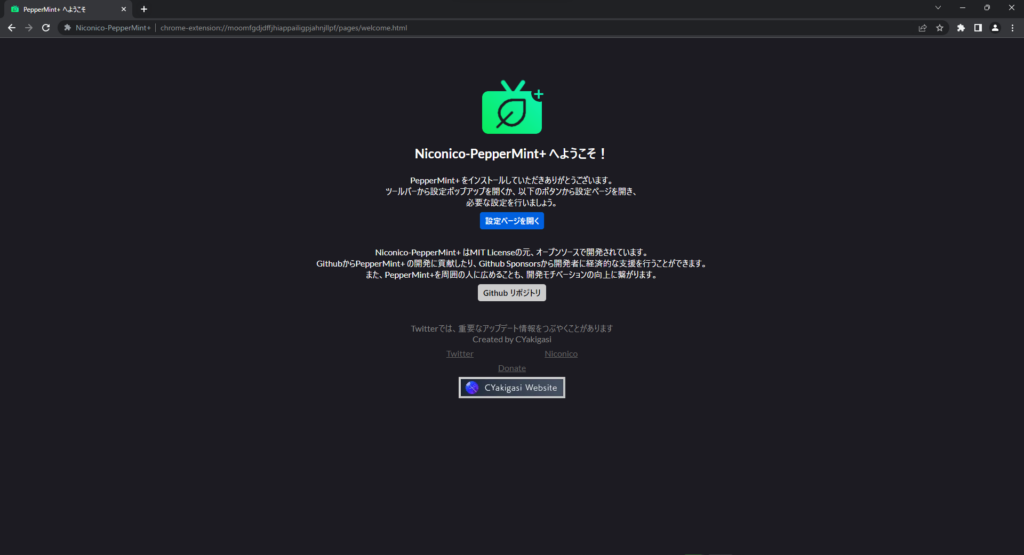Click the PepperMint+ green TV logo

[513, 107]
